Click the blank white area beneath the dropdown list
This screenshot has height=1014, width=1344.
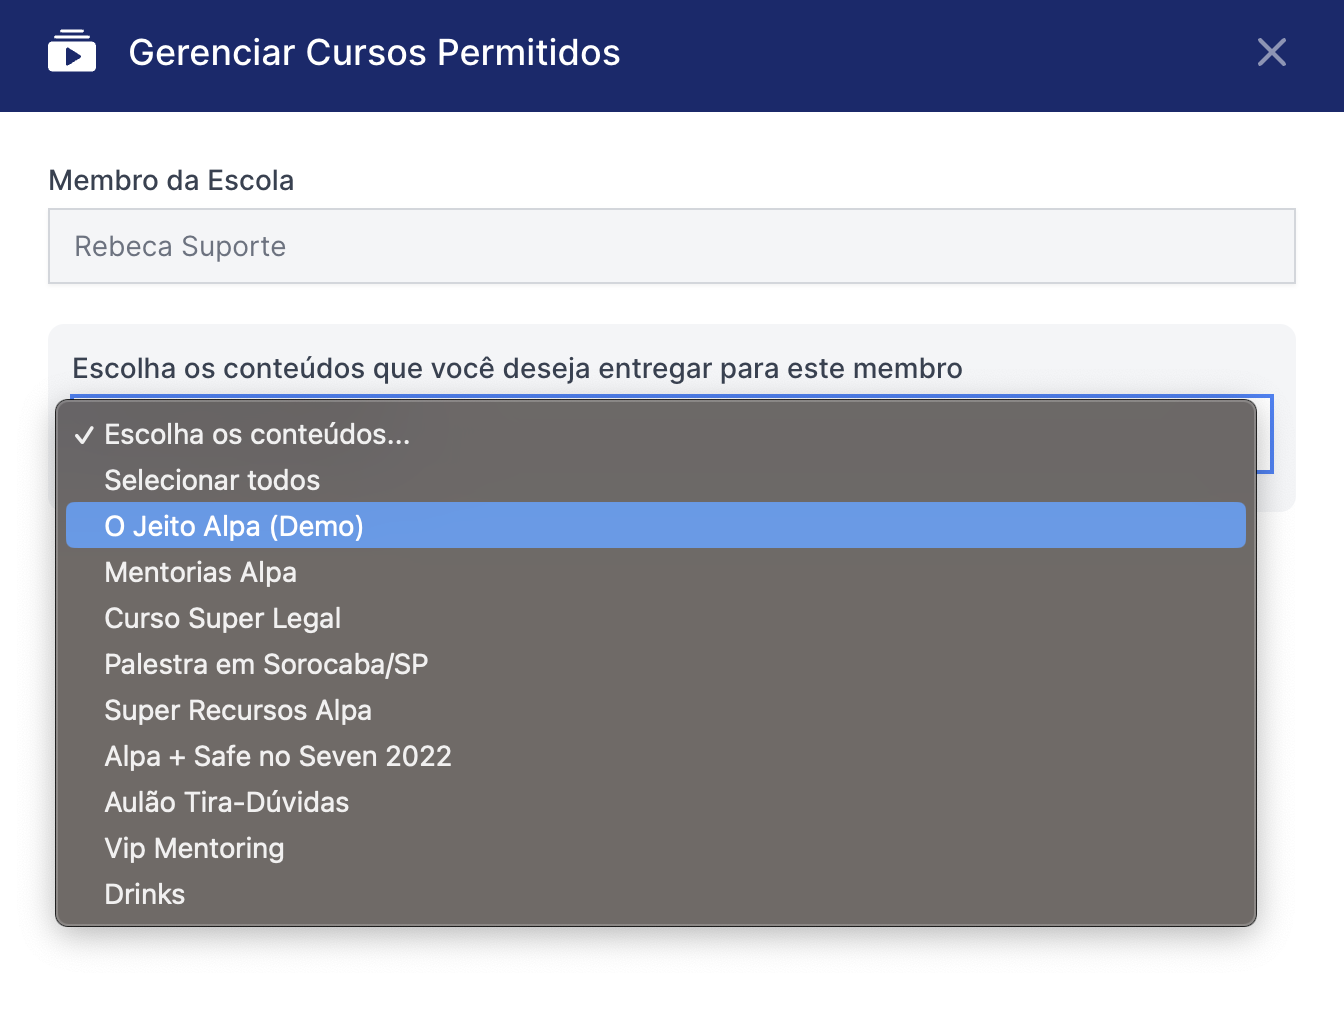coord(672,970)
